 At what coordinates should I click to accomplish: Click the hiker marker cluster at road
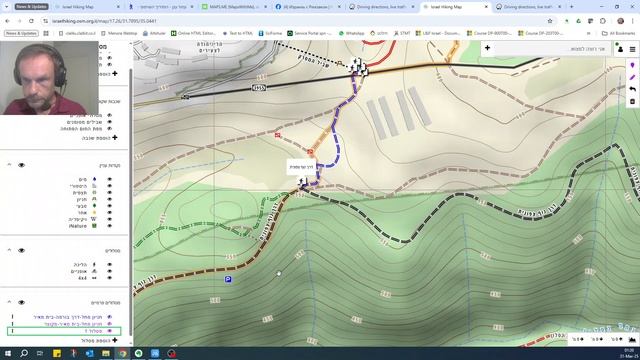(x=359, y=67)
